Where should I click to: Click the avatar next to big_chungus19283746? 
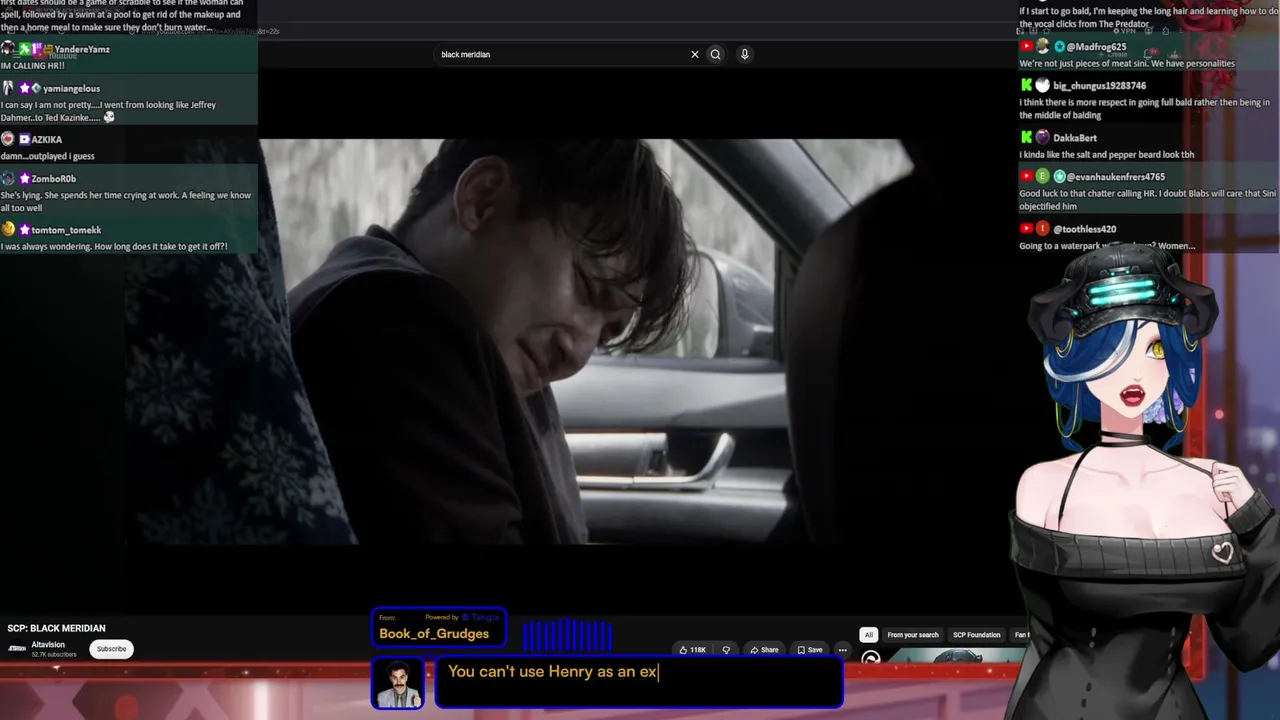(1042, 86)
